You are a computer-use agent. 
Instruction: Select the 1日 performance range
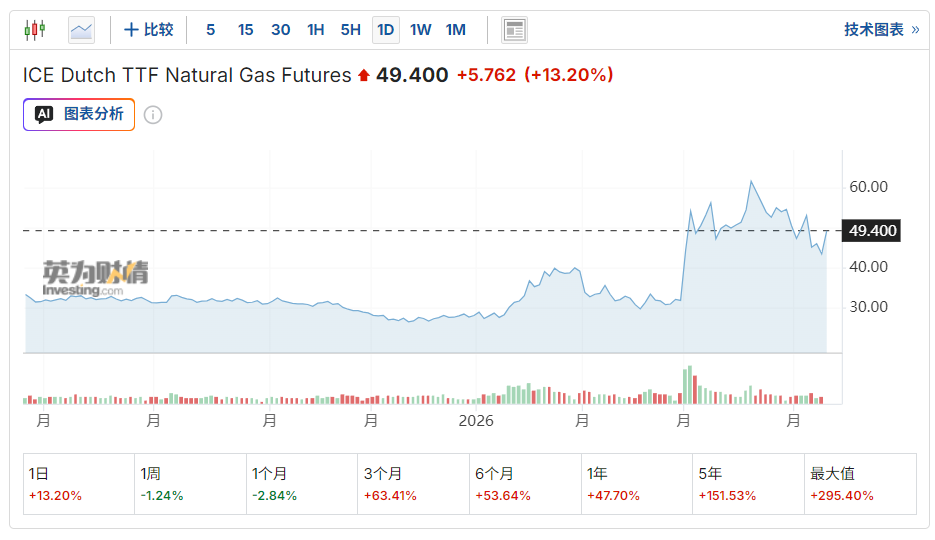[x=78, y=484]
